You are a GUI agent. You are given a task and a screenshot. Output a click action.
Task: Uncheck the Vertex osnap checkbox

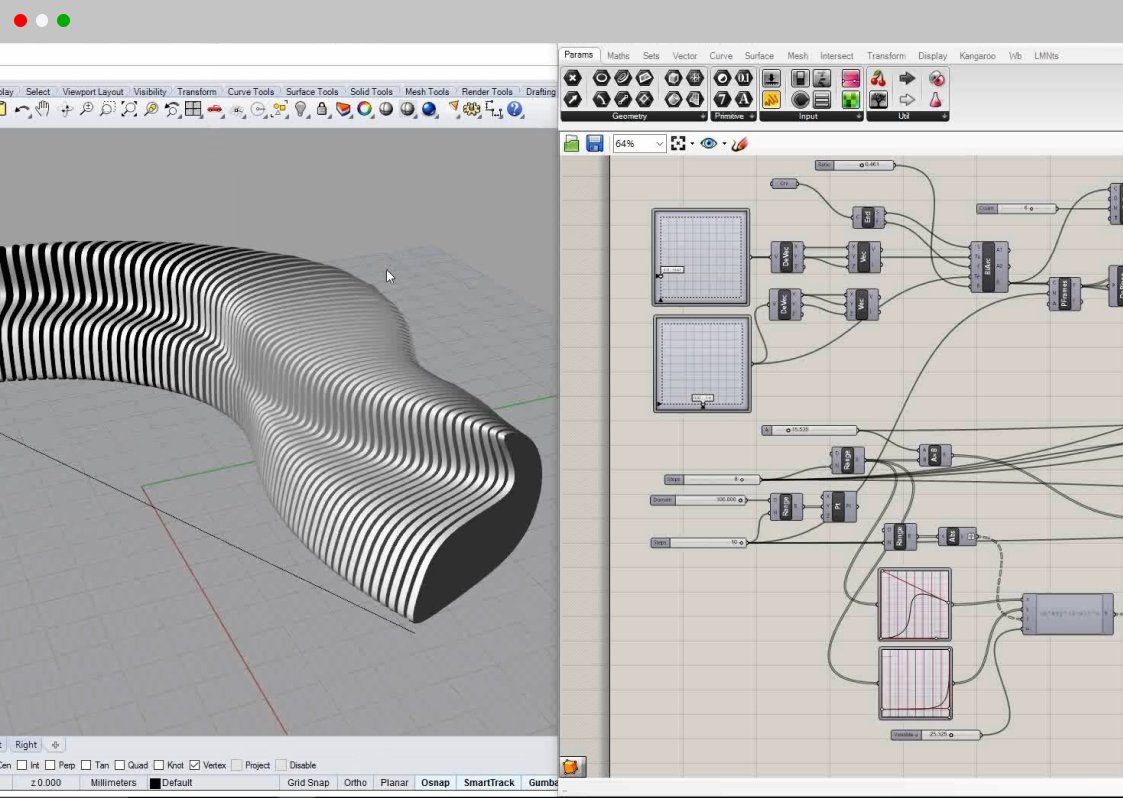click(x=195, y=765)
